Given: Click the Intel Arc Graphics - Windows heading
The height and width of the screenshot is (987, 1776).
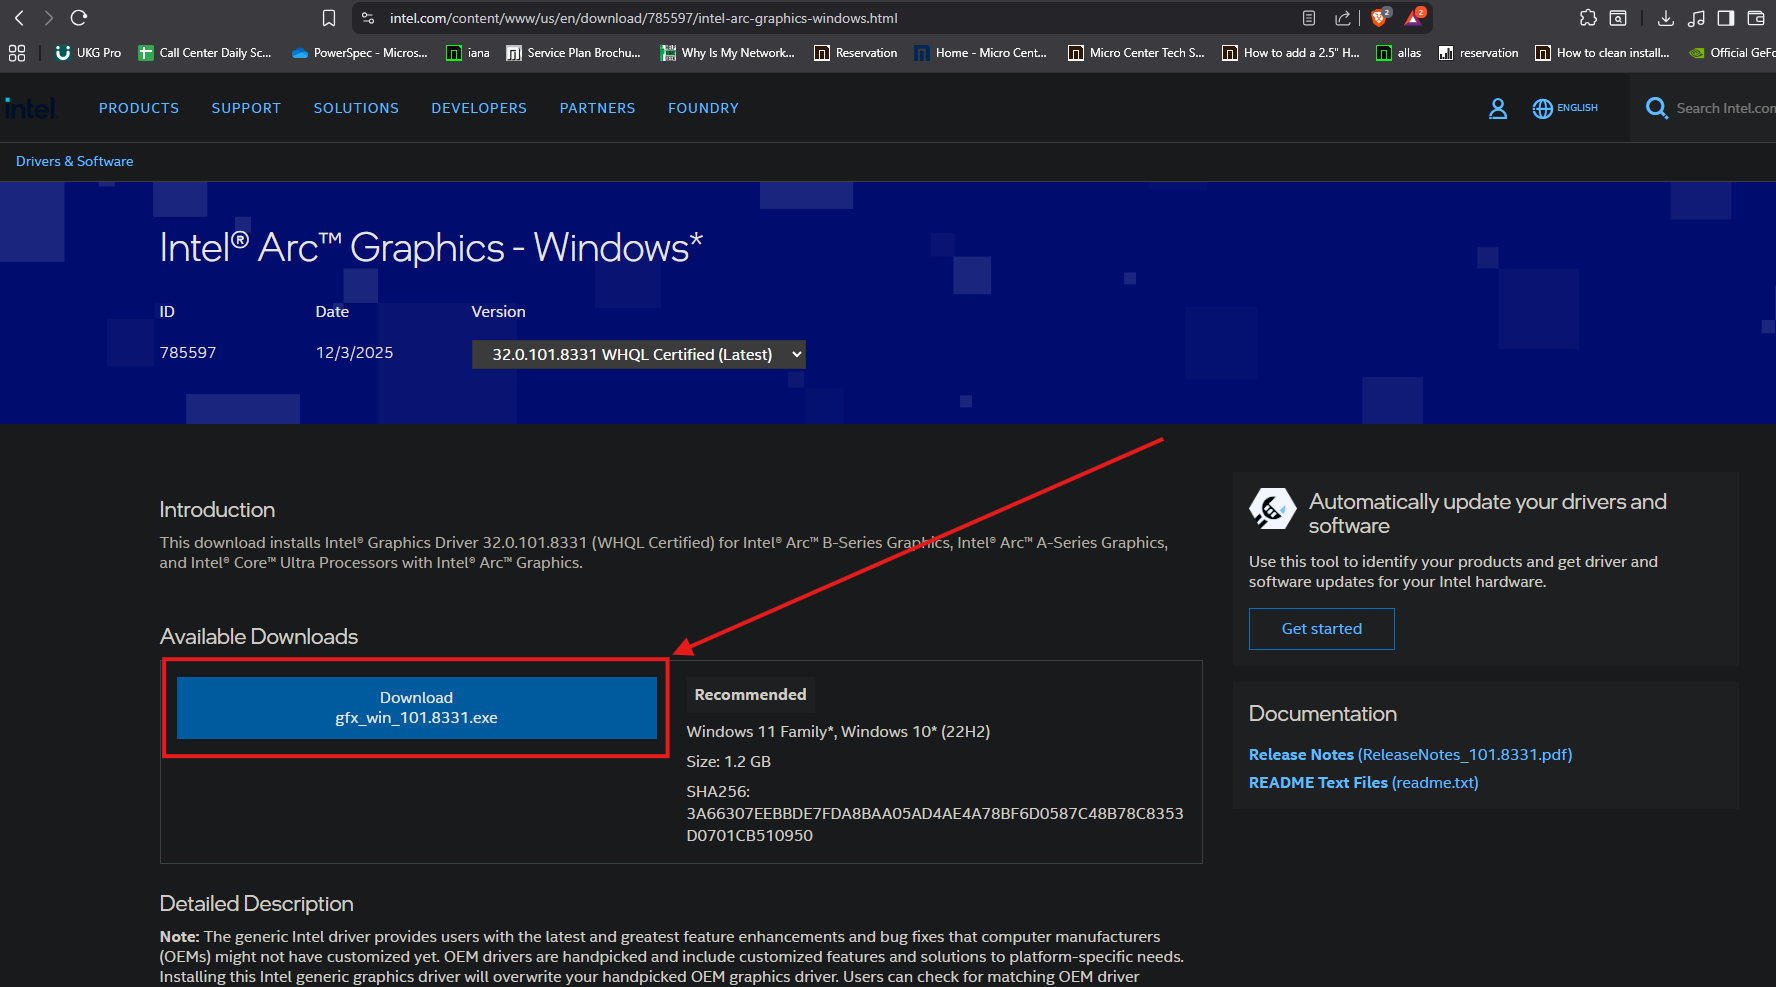Looking at the screenshot, I should pyautogui.click(x=431, y=248).
